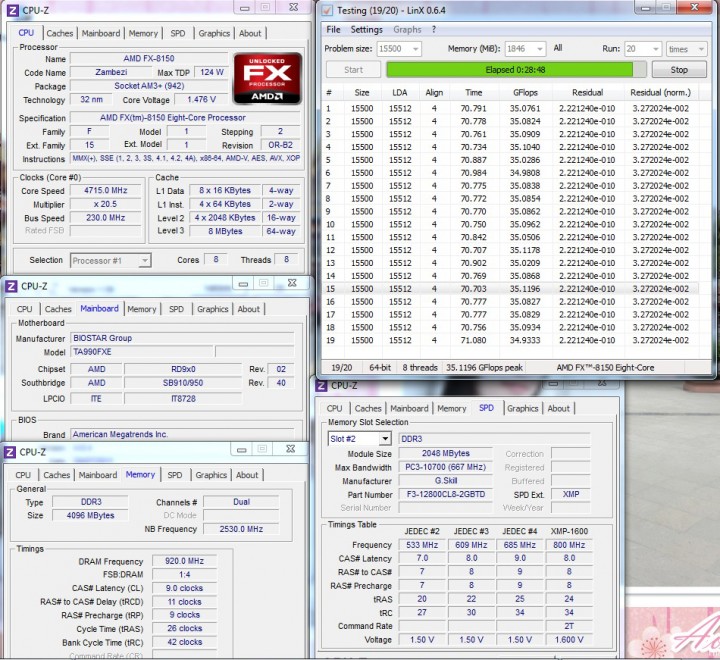Click the DRAM Frequency value 920.0 MHz
Image resolution: width=720 pixels, height=660 pixels.
tap(185, 561)
